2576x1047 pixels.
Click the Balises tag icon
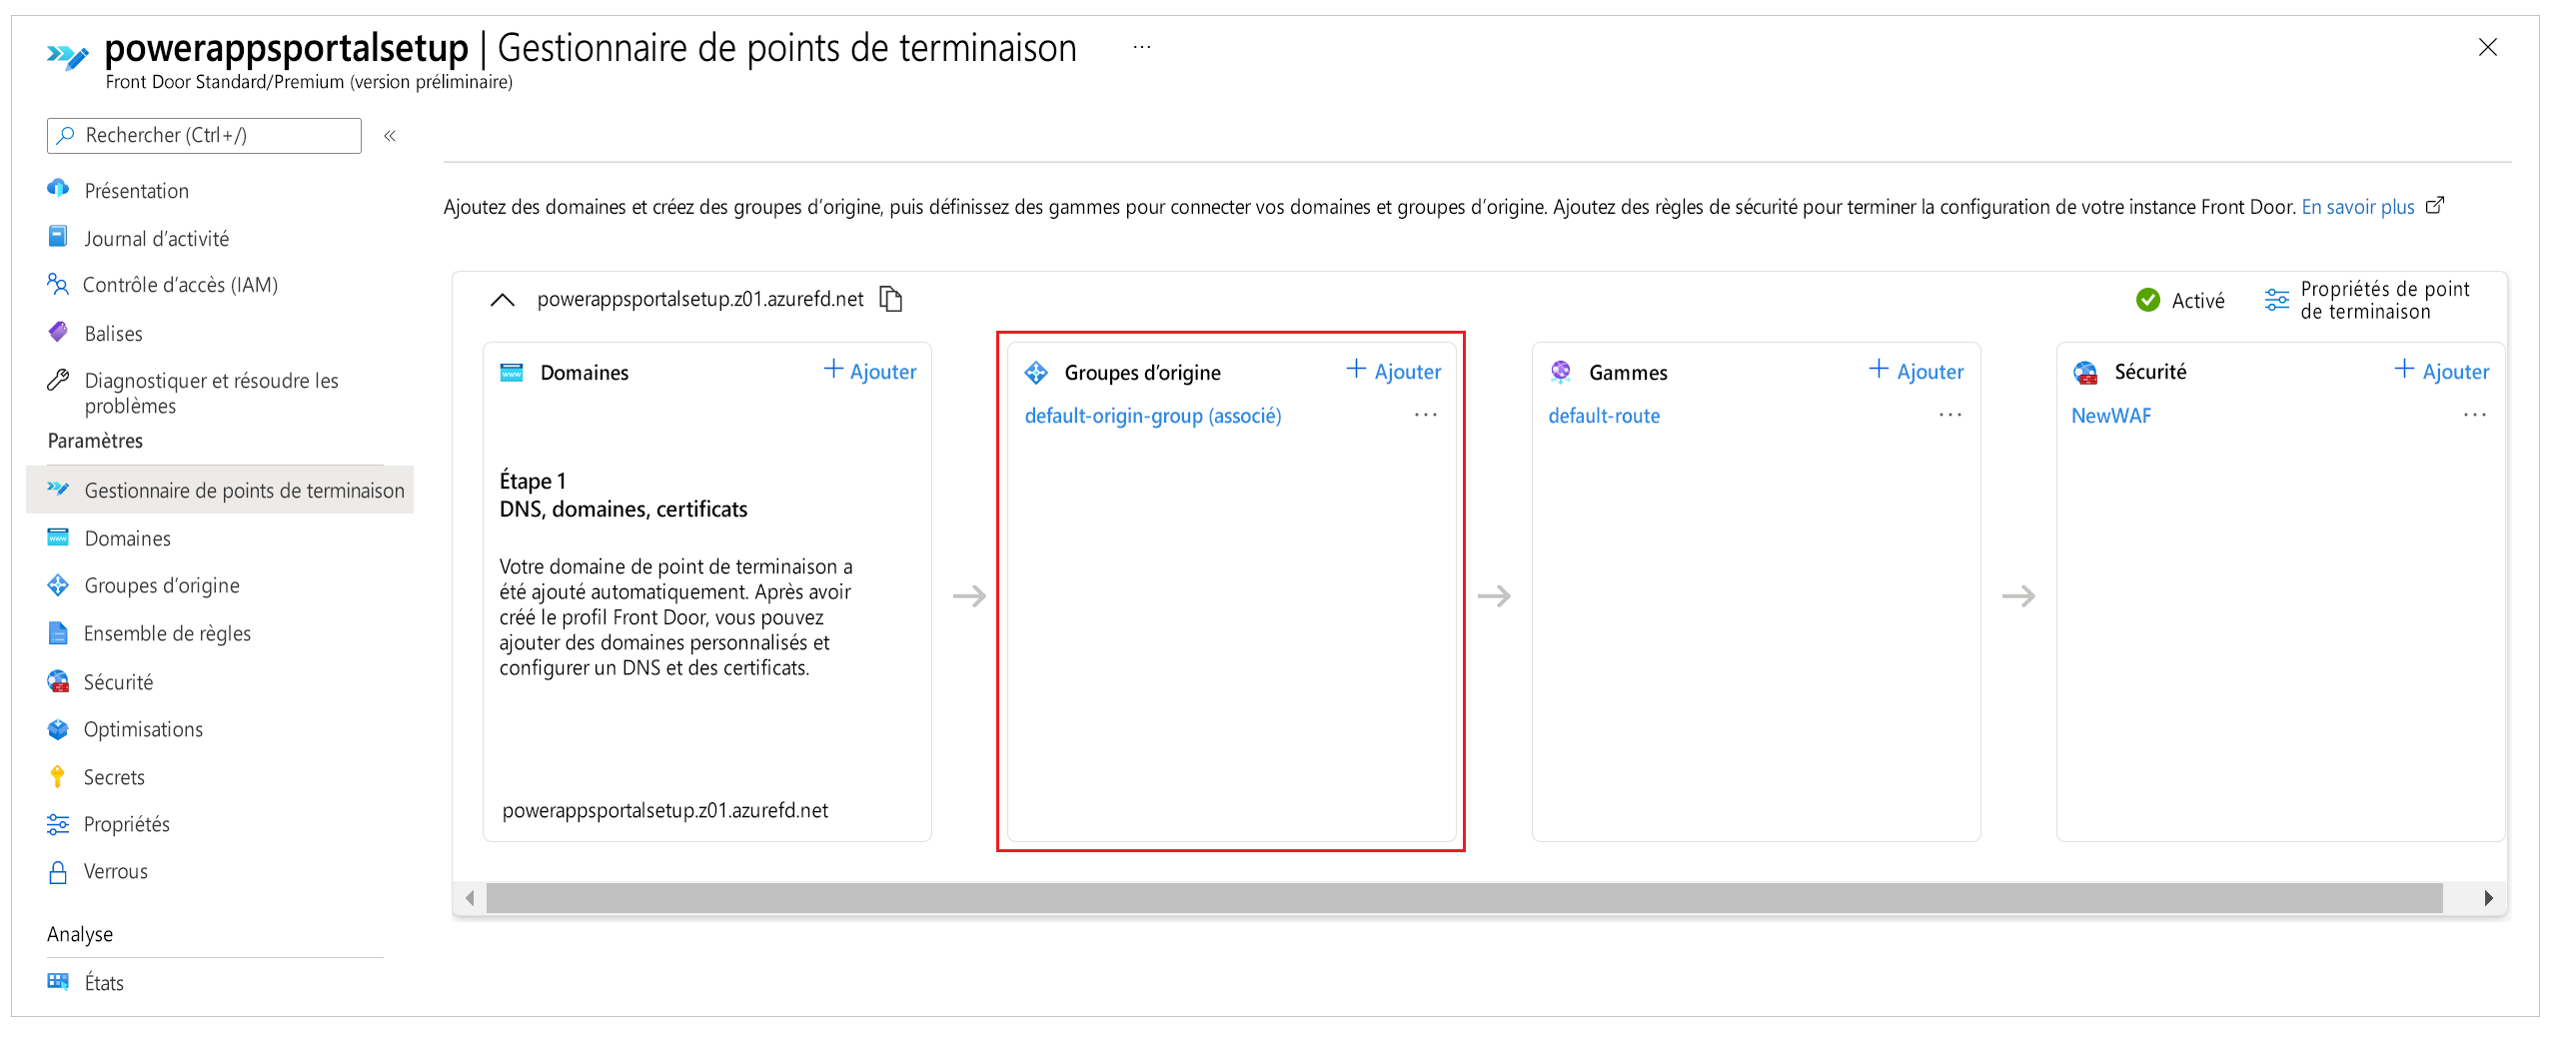tap(58, 332)
